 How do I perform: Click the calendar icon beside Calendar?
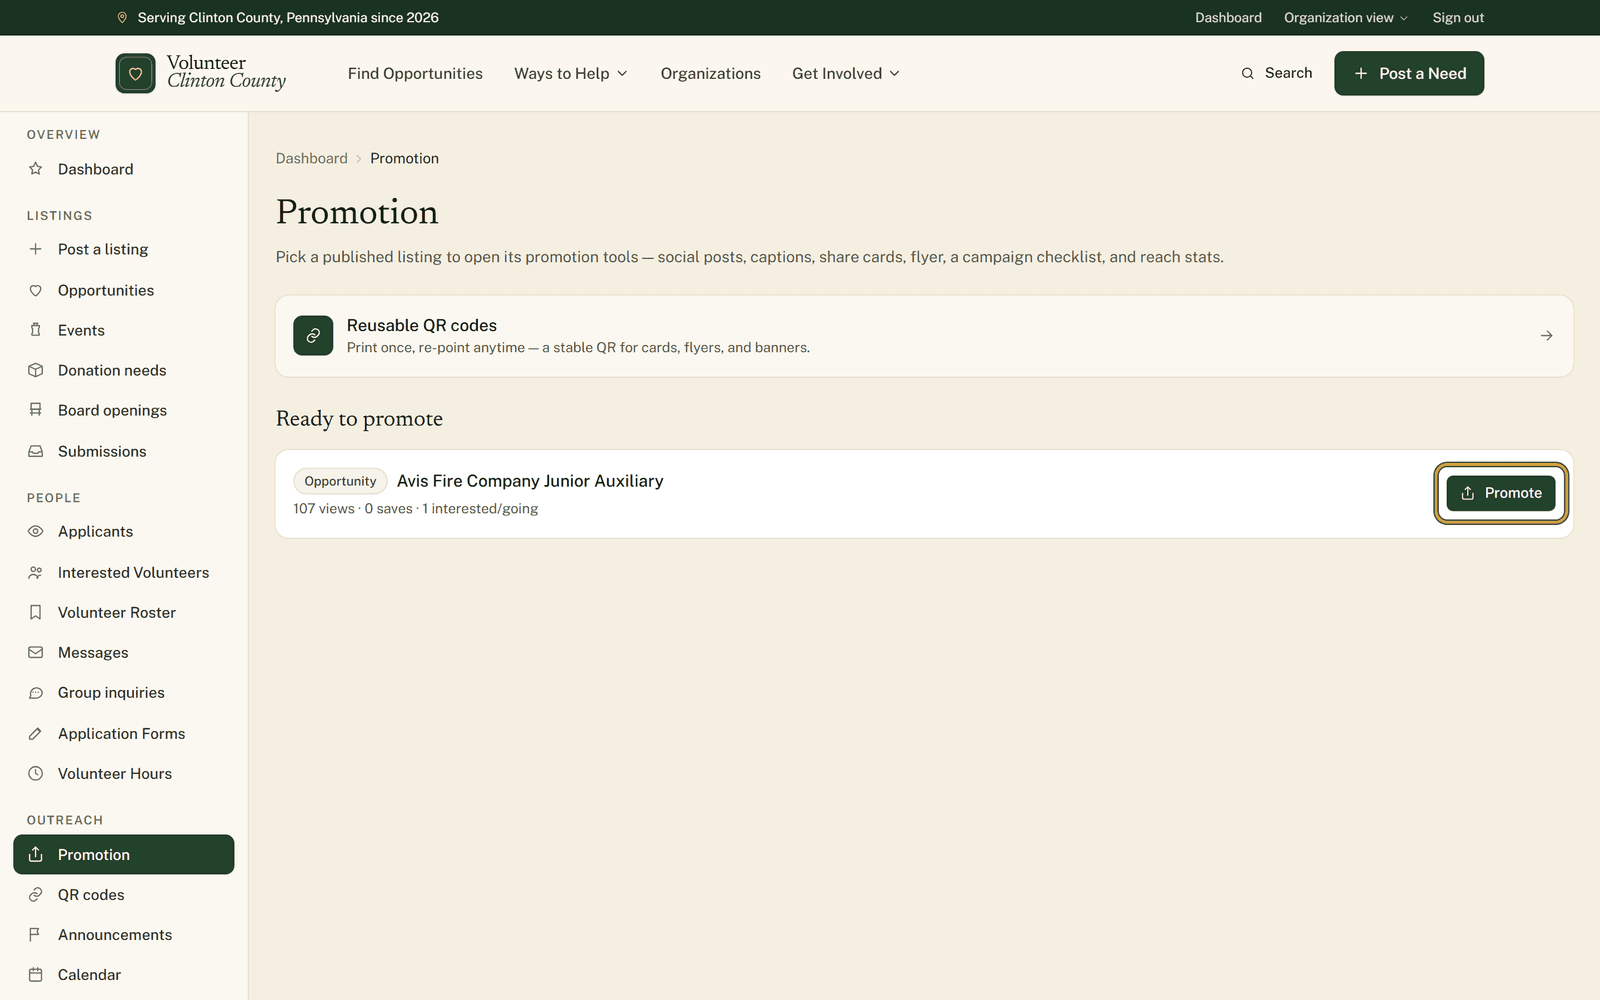tap(36, 974)
